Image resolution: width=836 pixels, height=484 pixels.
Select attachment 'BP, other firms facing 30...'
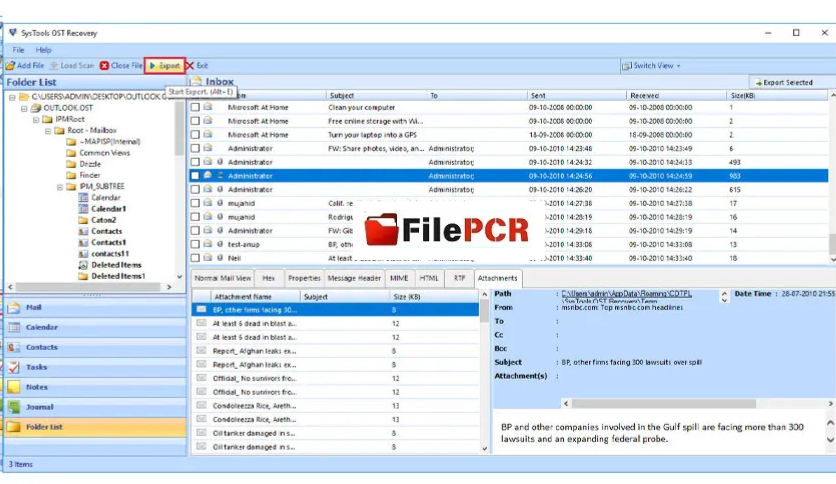335,310
